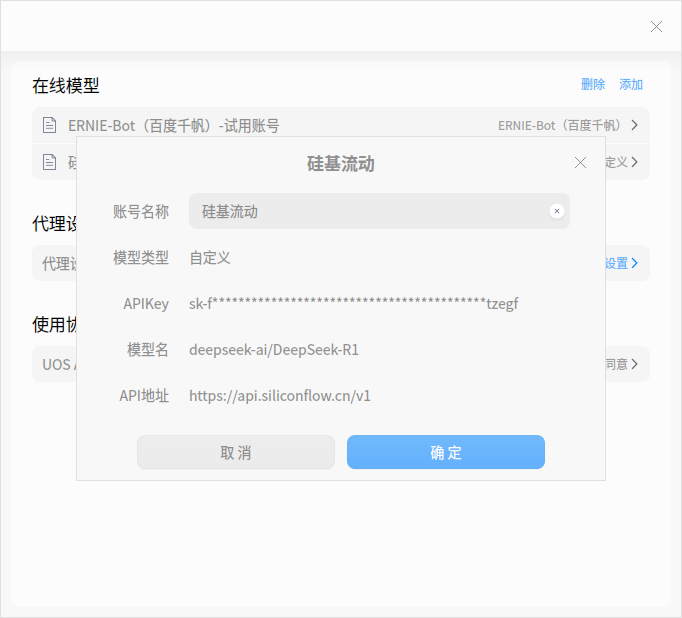This screenshot has height=618, width=682.
Task: Edit the 账号名称 text field
Action: point(379,211)
